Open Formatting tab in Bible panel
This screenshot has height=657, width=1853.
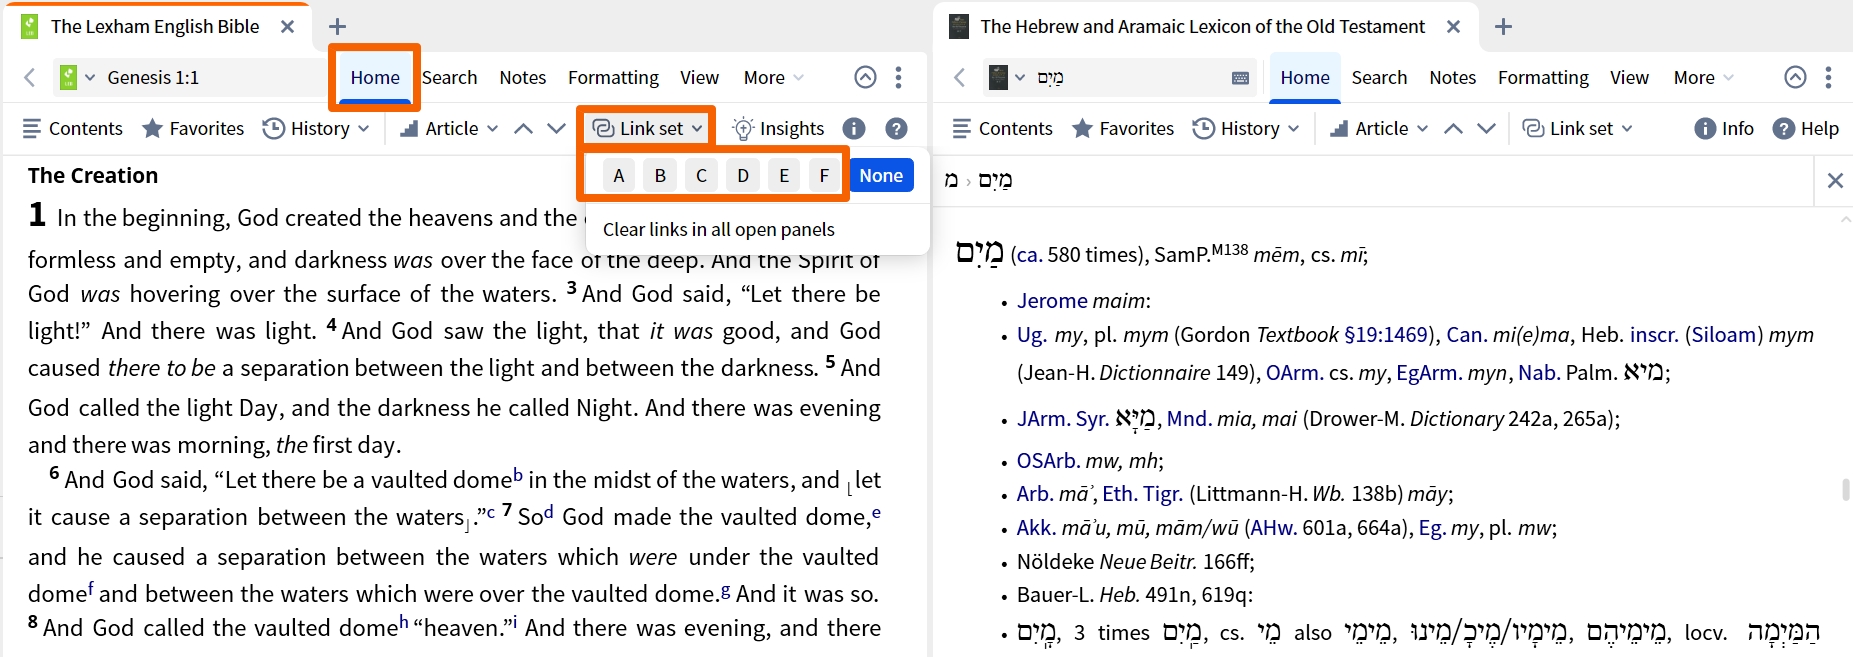[x=613, y=77]
